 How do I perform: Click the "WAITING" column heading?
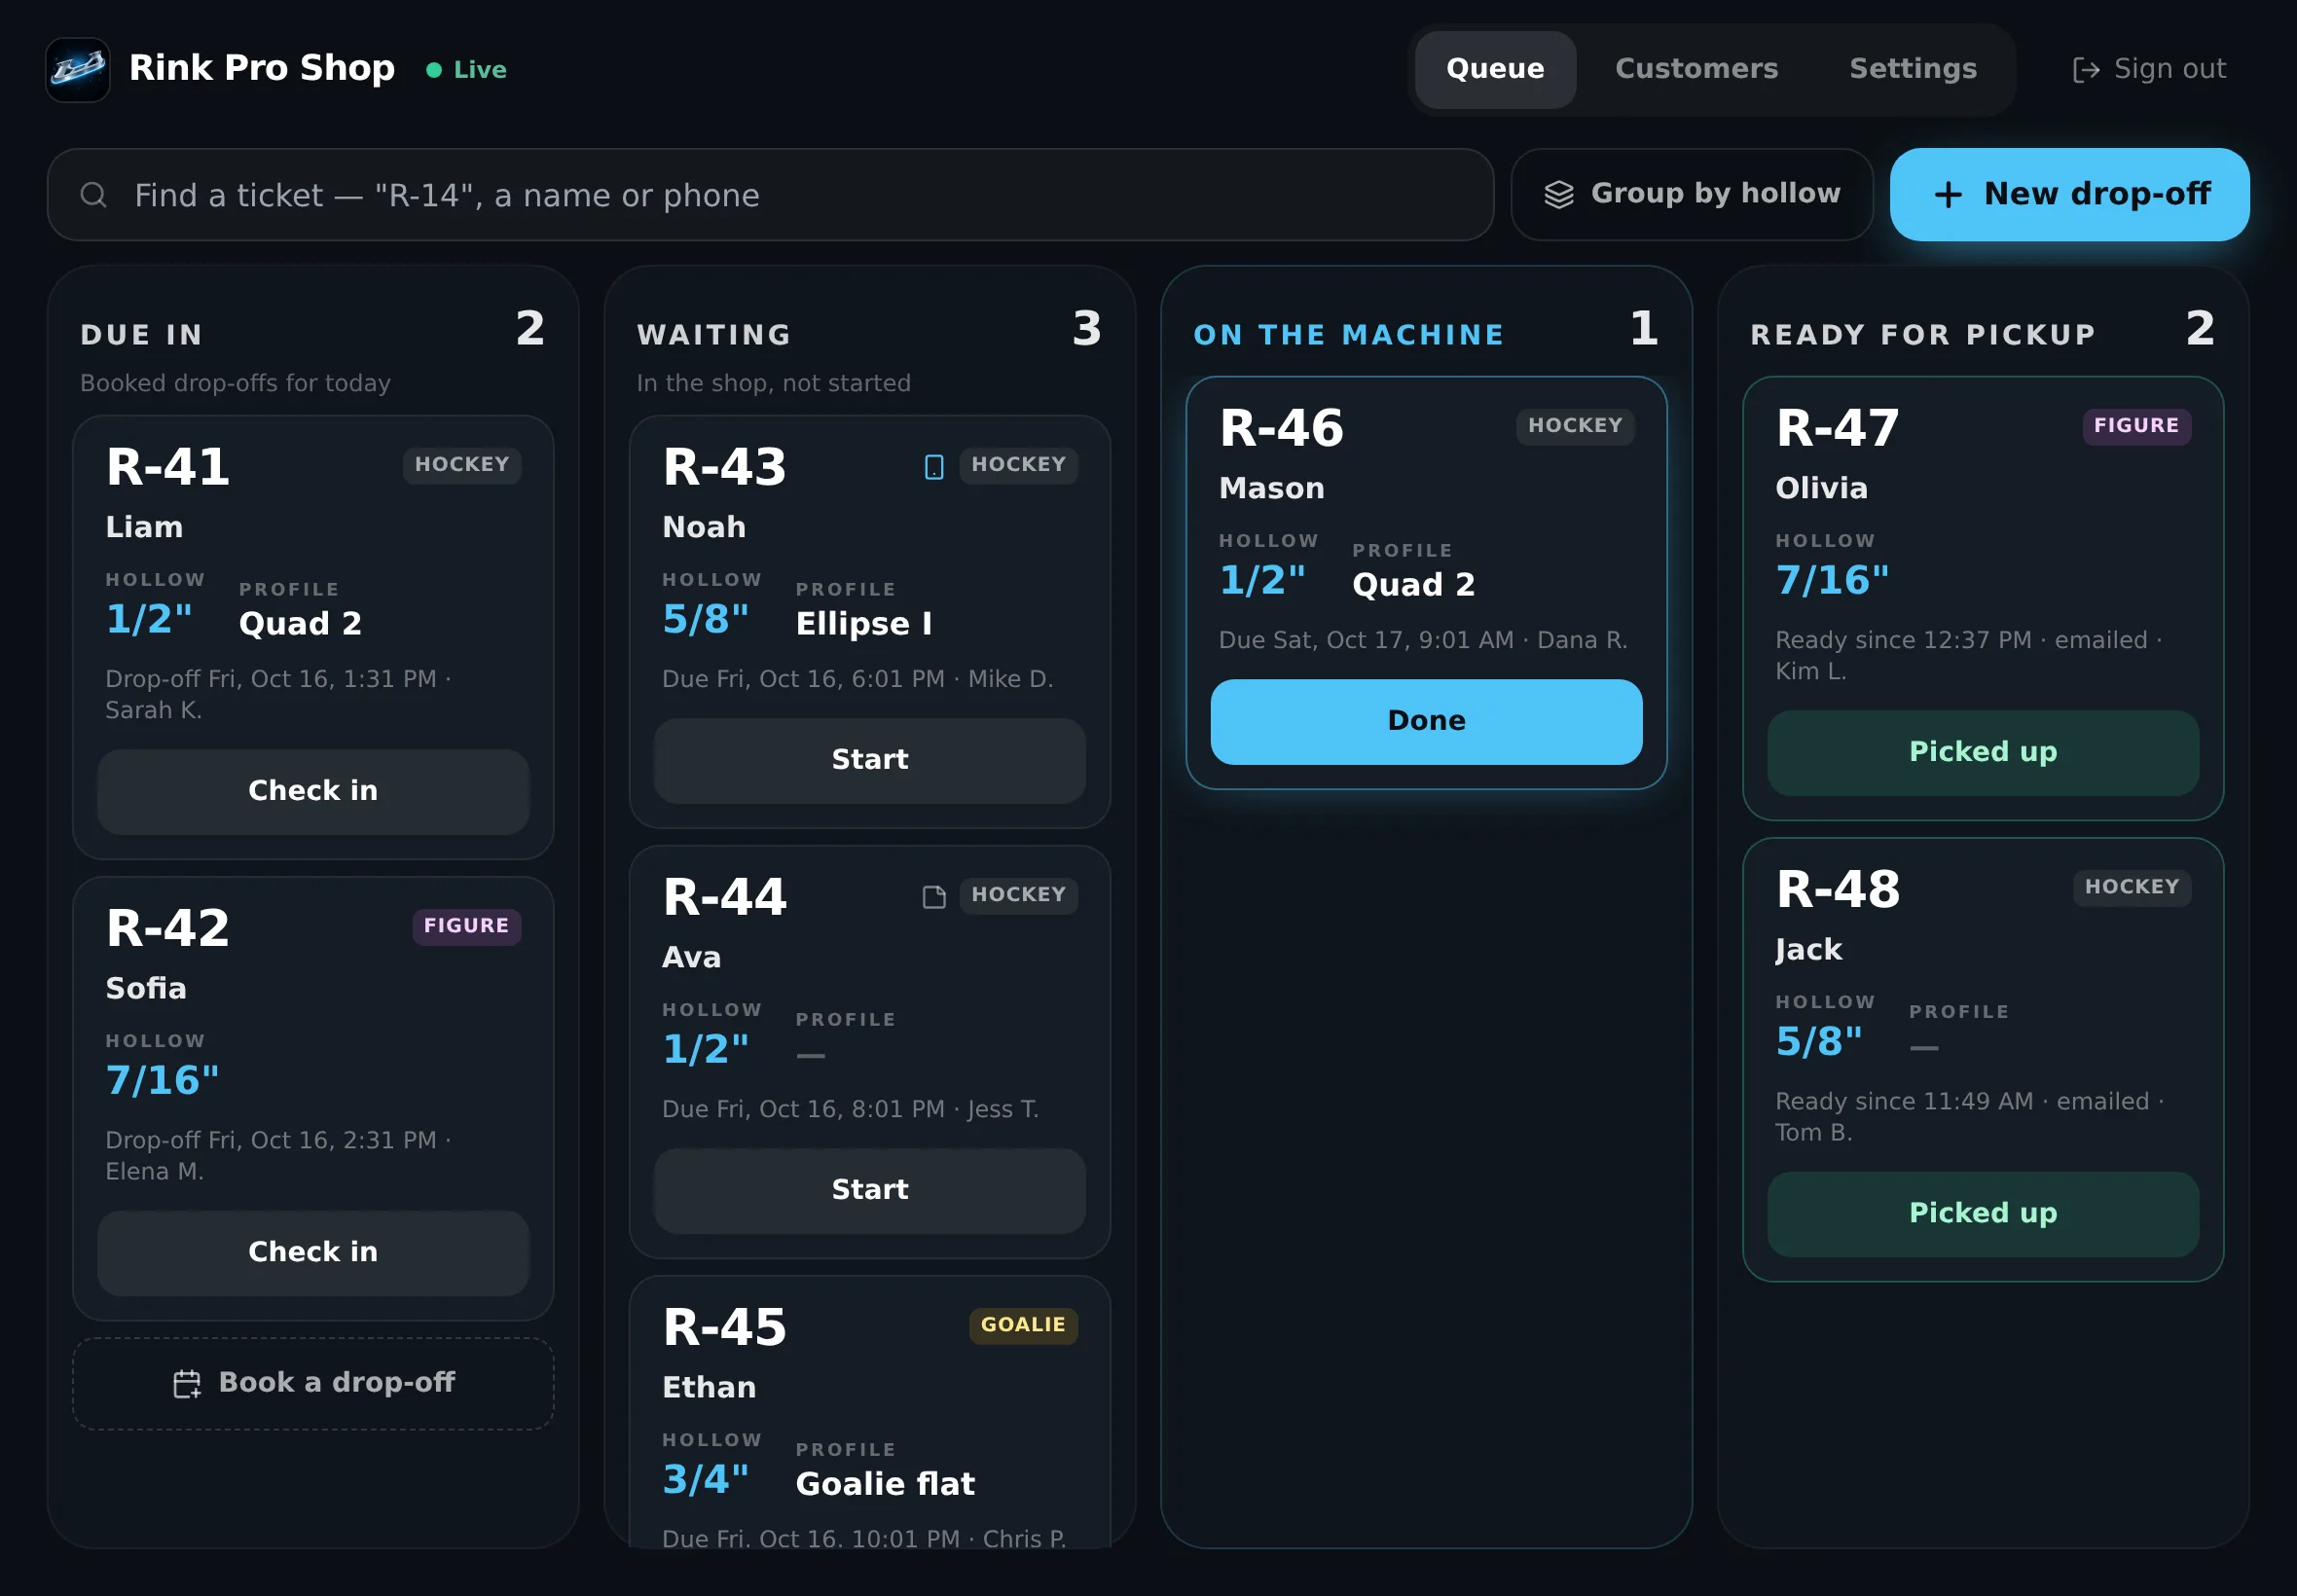pyautogui.click(x=714, y=335)
